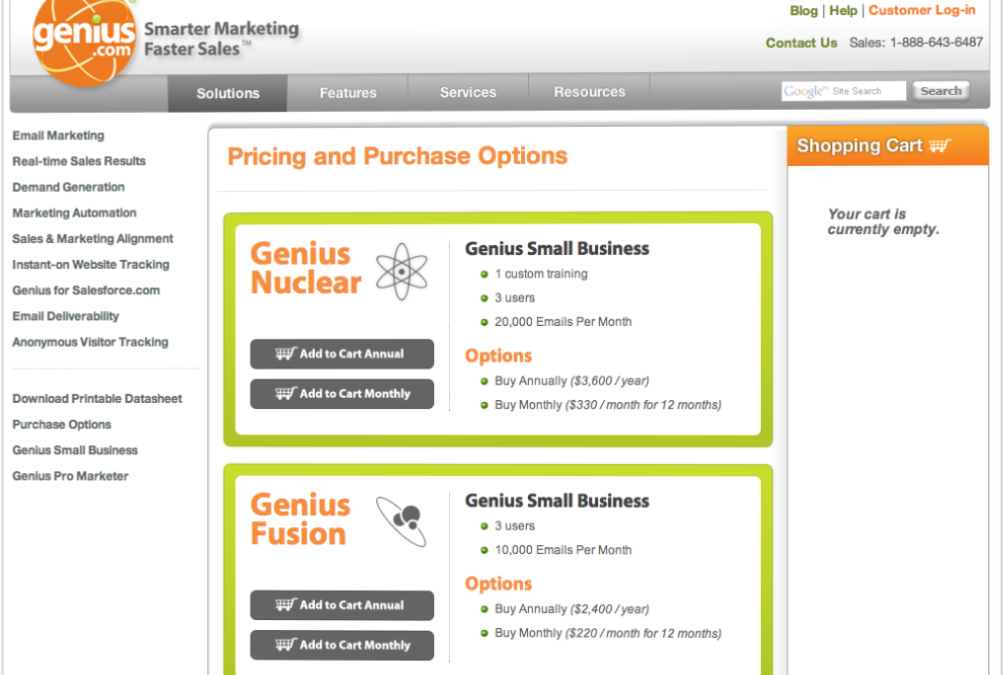Click the Pricing and Purchase Options heading
The image size is (1004, 675).
(397, 156)
